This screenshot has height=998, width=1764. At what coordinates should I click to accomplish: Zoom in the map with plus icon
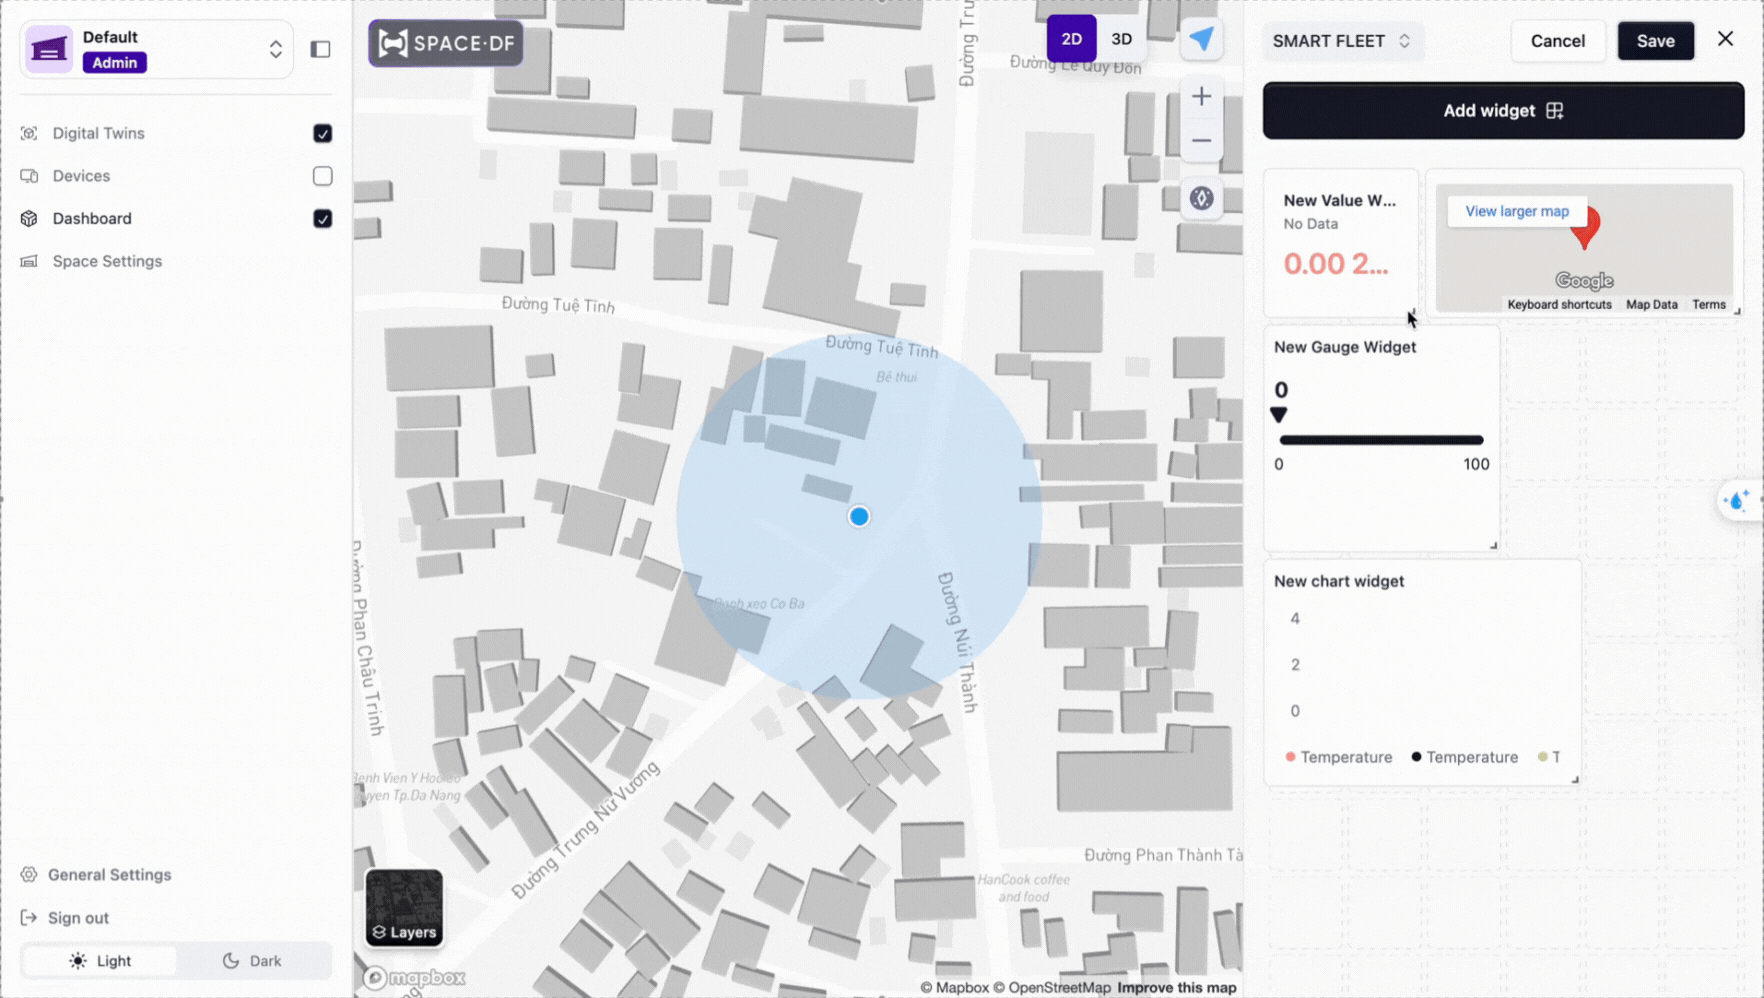1201,96
